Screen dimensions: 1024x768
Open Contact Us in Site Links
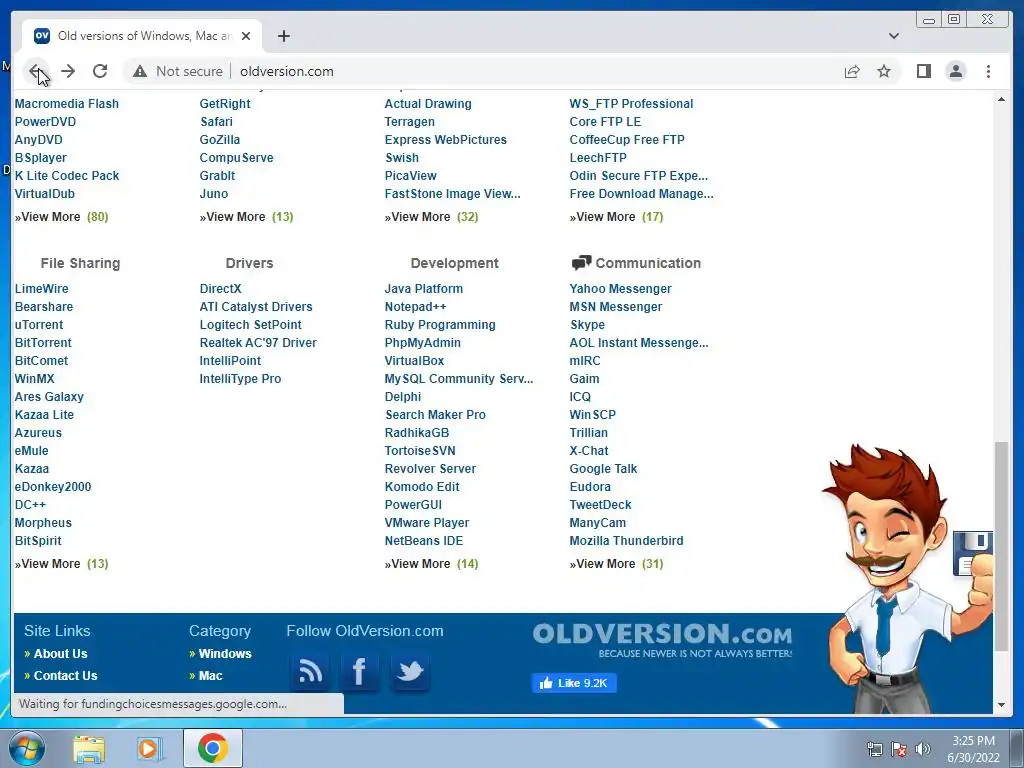(65, 676)
